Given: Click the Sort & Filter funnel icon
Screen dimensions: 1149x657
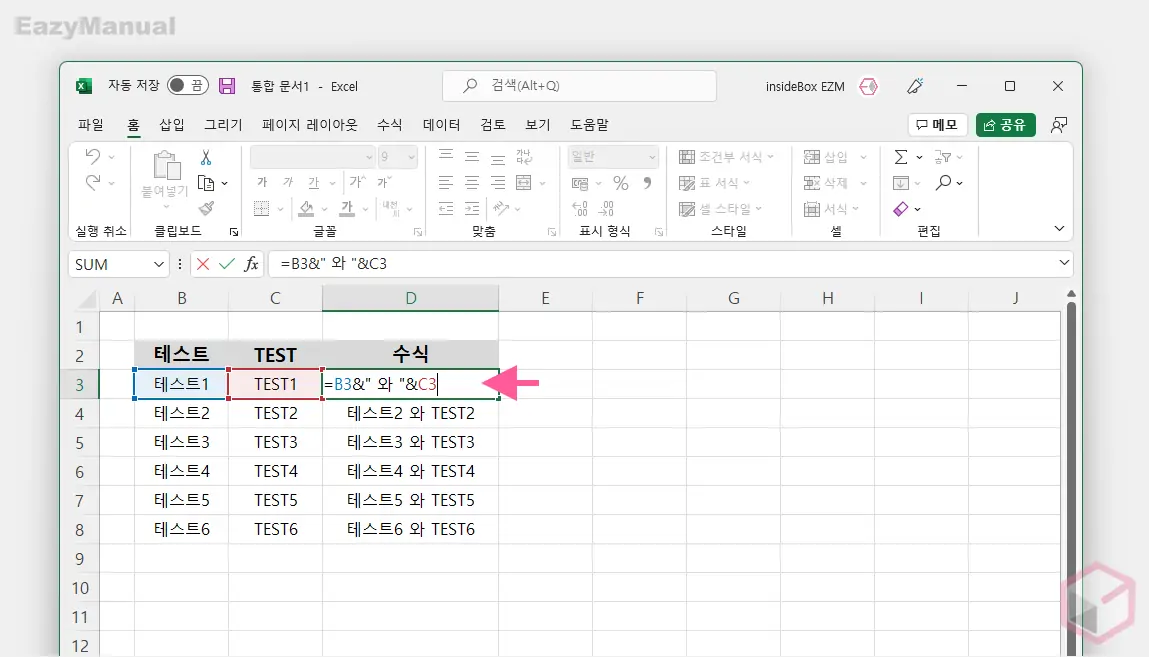Looking at the screenshot, I should coord(942,157).
